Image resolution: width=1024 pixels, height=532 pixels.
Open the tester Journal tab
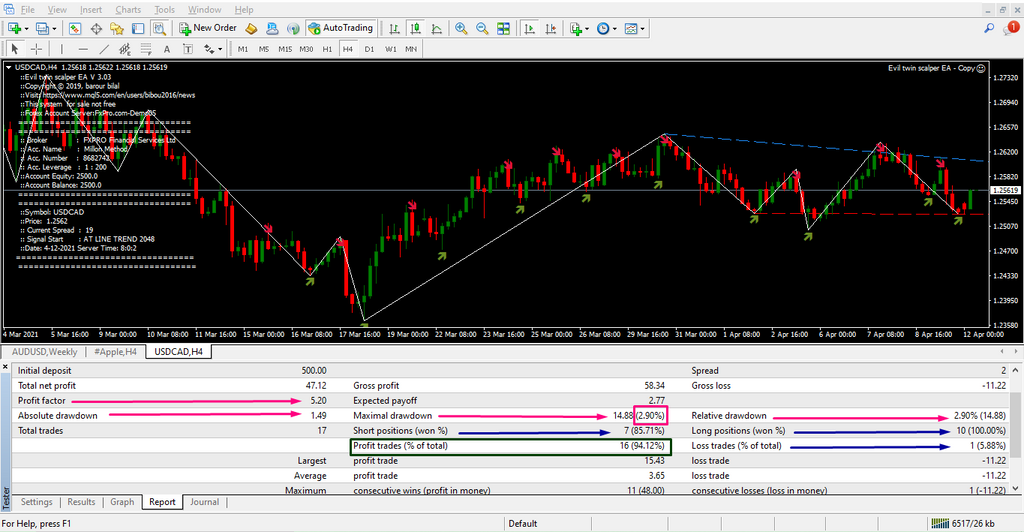[204, 502]
